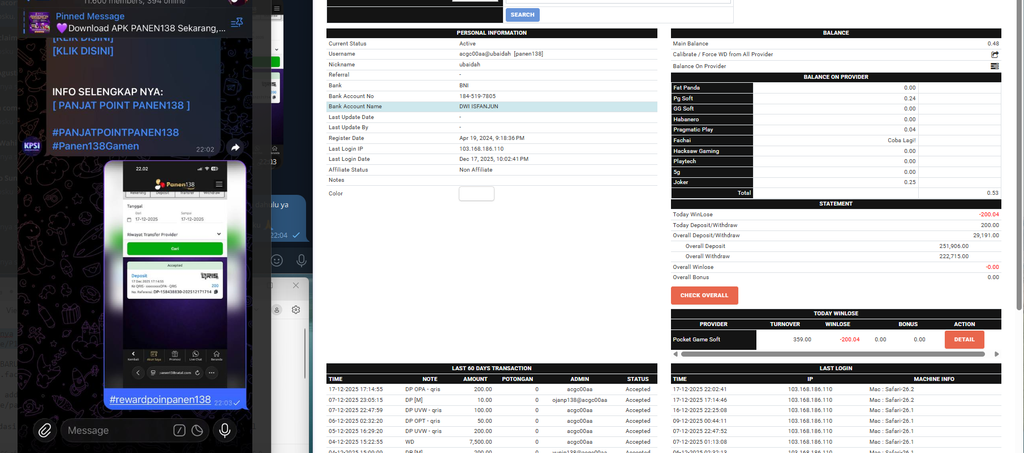Click the KPSI channel avatar in chat
1024x453 pixels.
(31, 146)
